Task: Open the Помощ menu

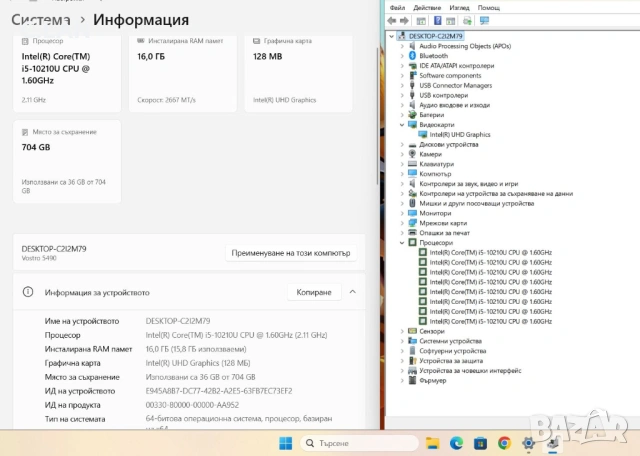Action: click(489, 7)
